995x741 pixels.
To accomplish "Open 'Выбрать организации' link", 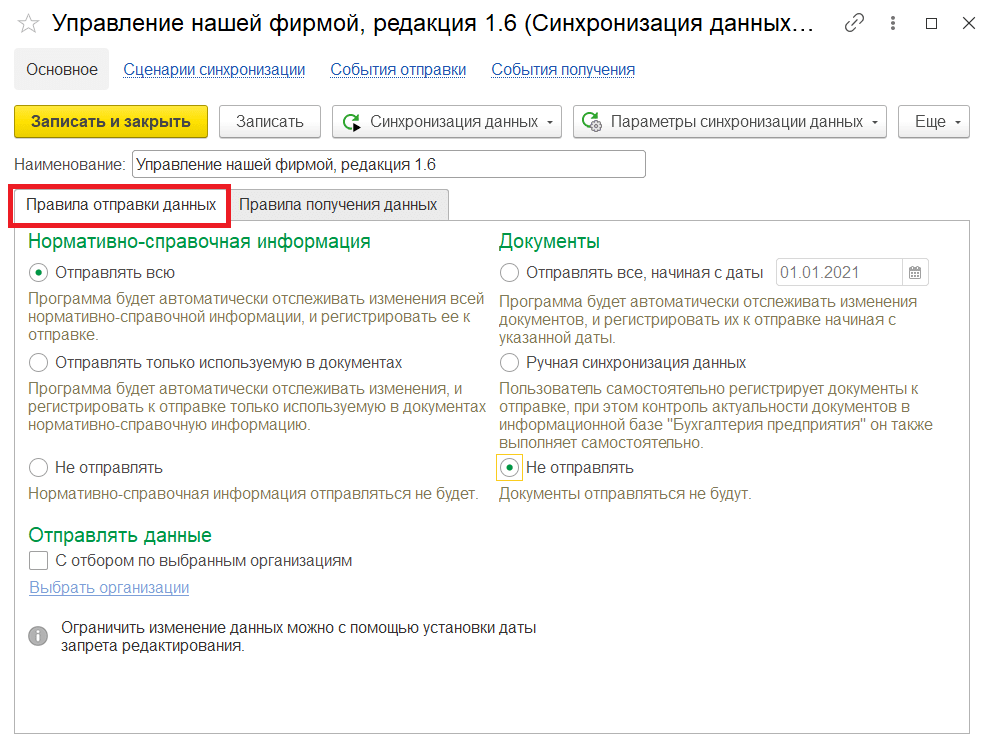I will [109, 588].
